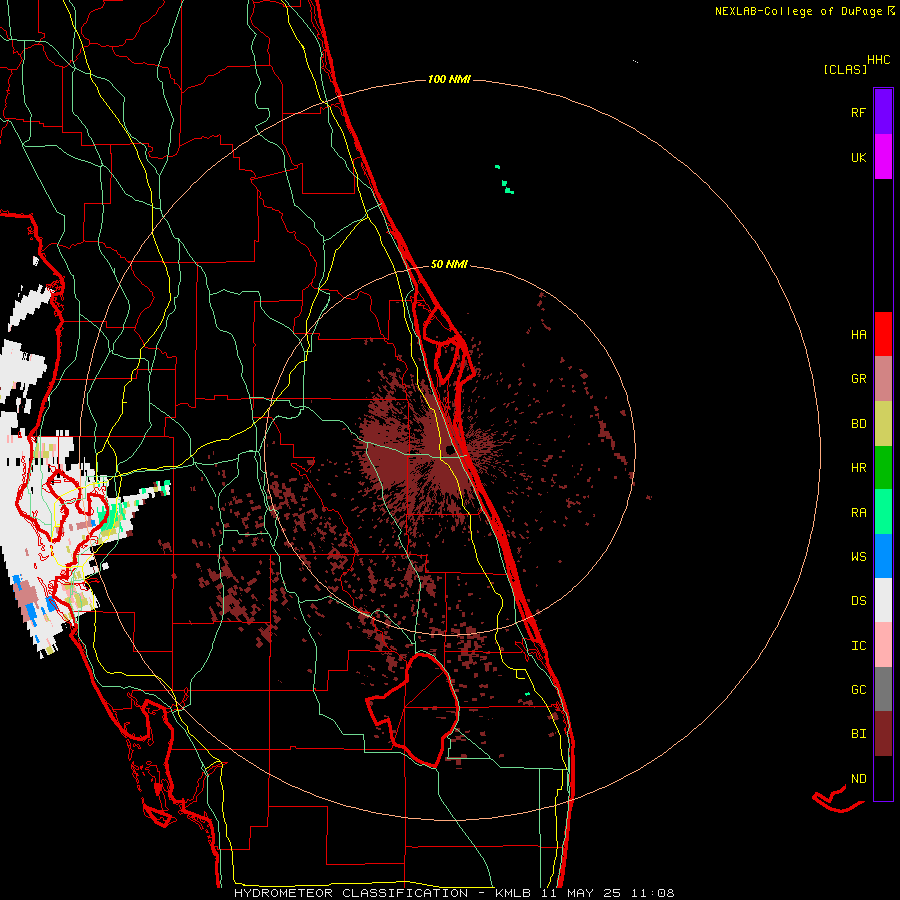
Task: Click the 11:08 timestamp
Action: click(x=652, y=893)
